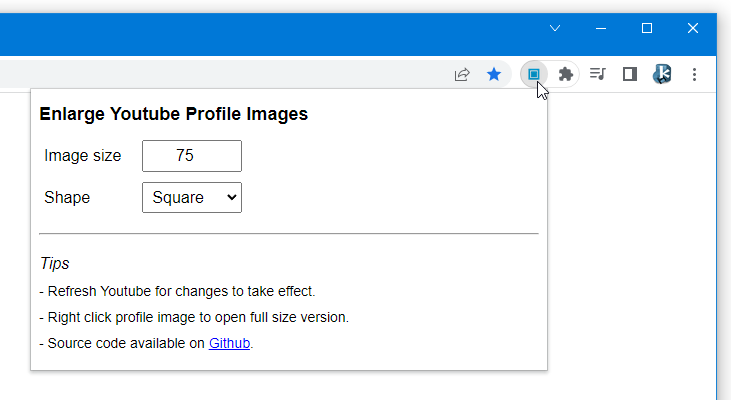Close the browser window
The width and height of the screenshot is (731, 400).
[693, 28]
